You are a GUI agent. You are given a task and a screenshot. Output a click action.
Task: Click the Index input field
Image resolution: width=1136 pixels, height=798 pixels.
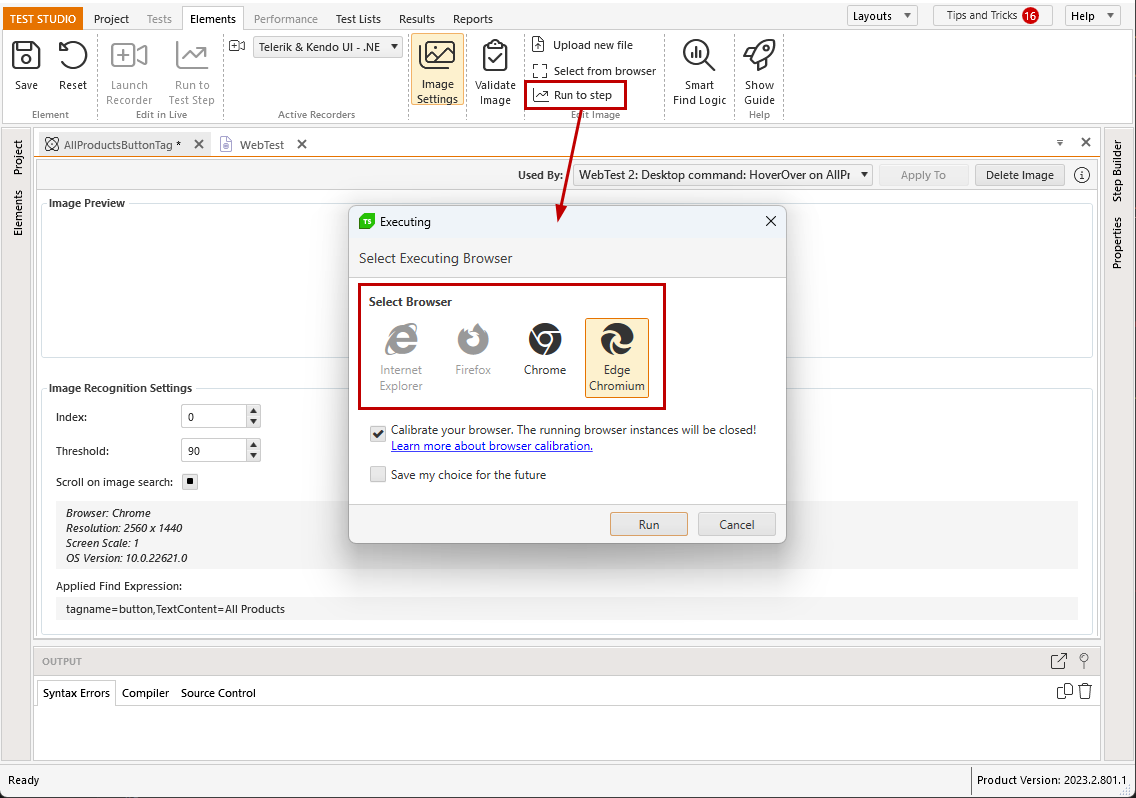tap(214, 416)
